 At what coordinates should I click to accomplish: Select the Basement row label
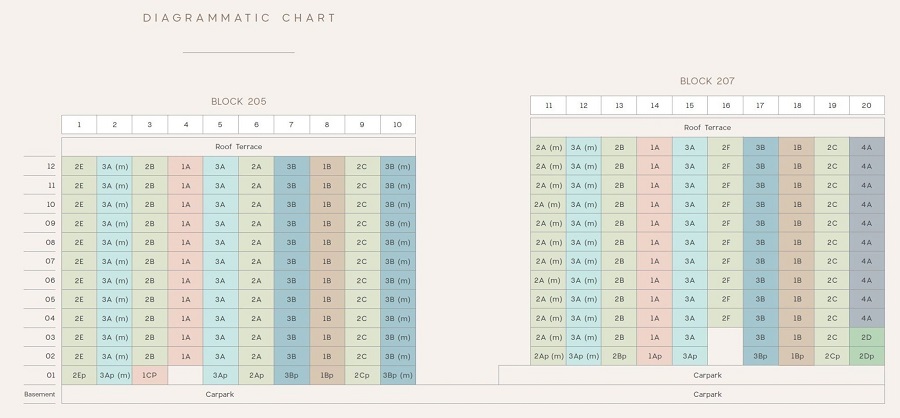pos(41,394)
